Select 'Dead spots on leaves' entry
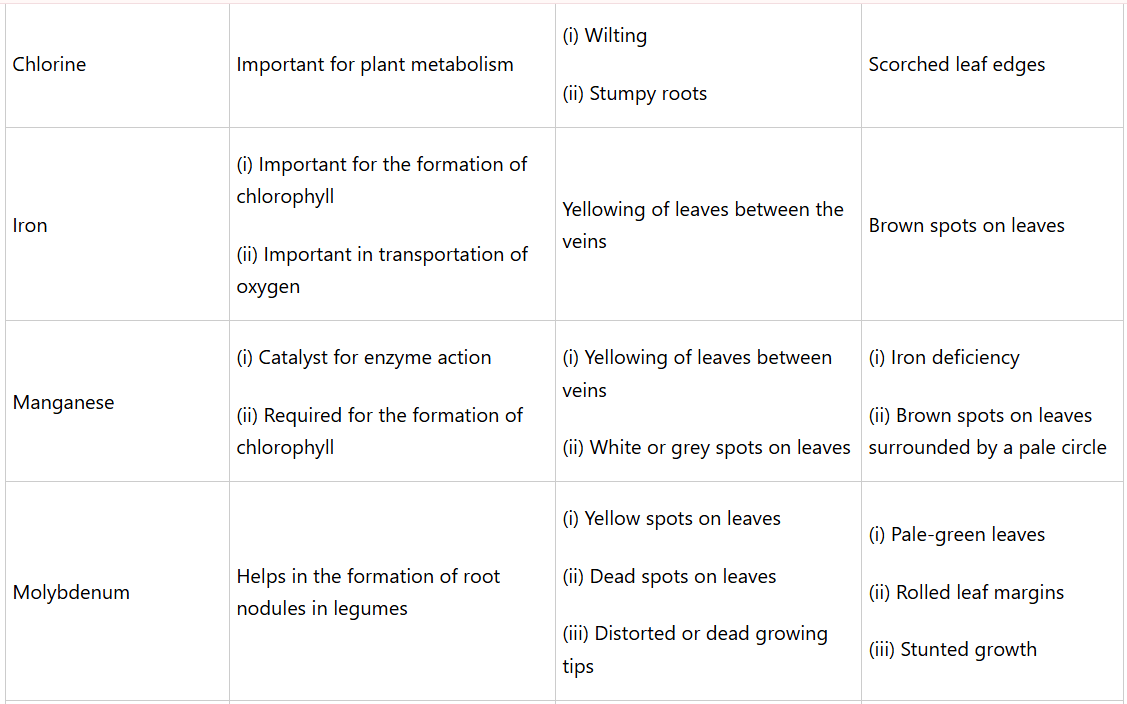Screen dimensions: 1127x704 682,577
